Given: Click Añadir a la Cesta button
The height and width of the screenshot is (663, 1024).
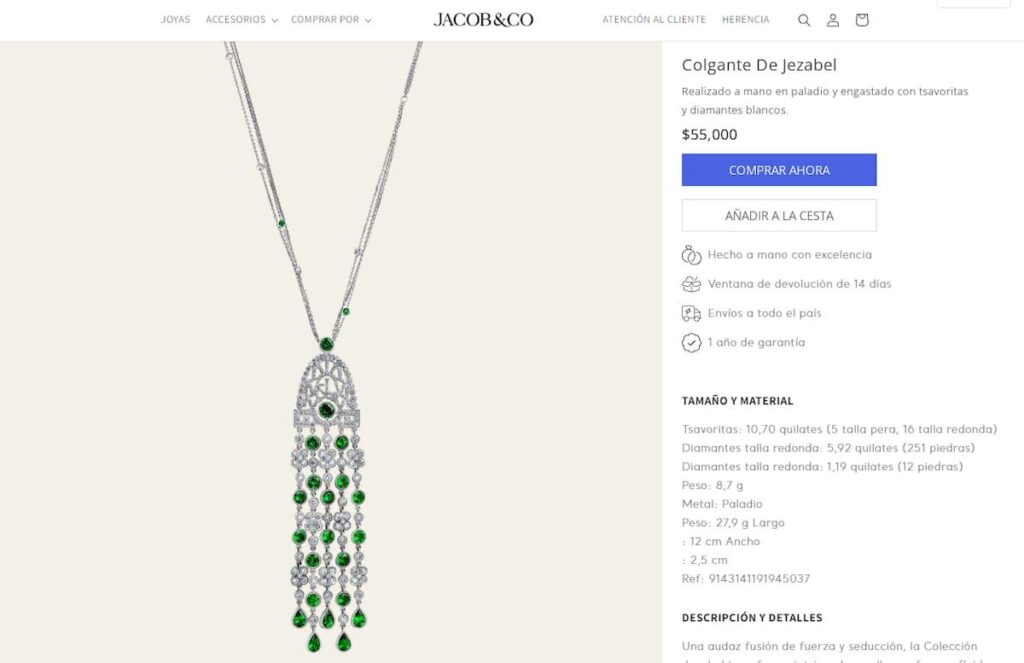Looking at the screenshot, I should (x=779, y=215).
